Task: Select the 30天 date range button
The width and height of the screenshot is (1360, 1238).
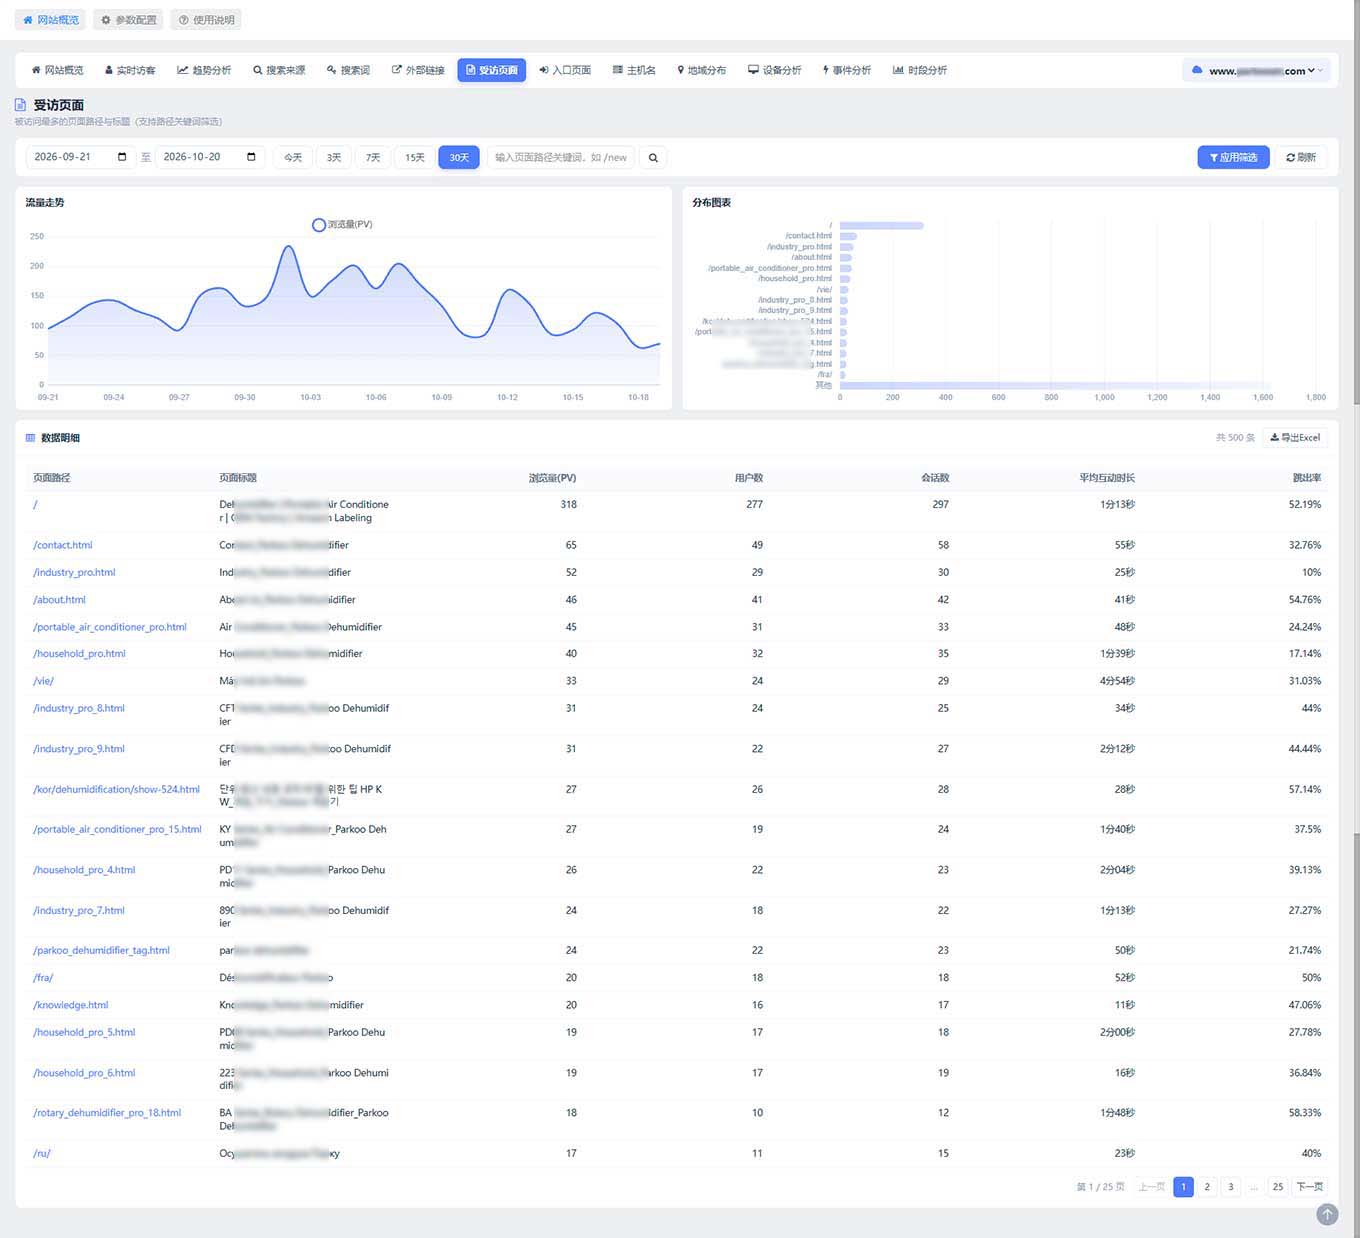Action: (x=459, y=158)
